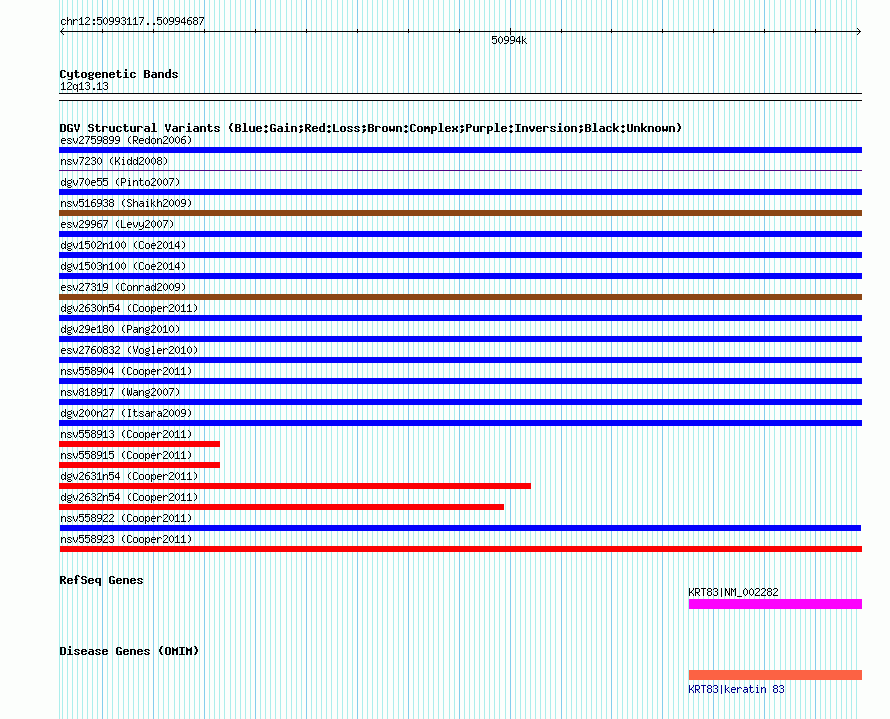The width and height of the screenshot is (890, 719).
Task: Click the nsv558904 (Cooper2011) label
Action: click(x=126, y=371)
